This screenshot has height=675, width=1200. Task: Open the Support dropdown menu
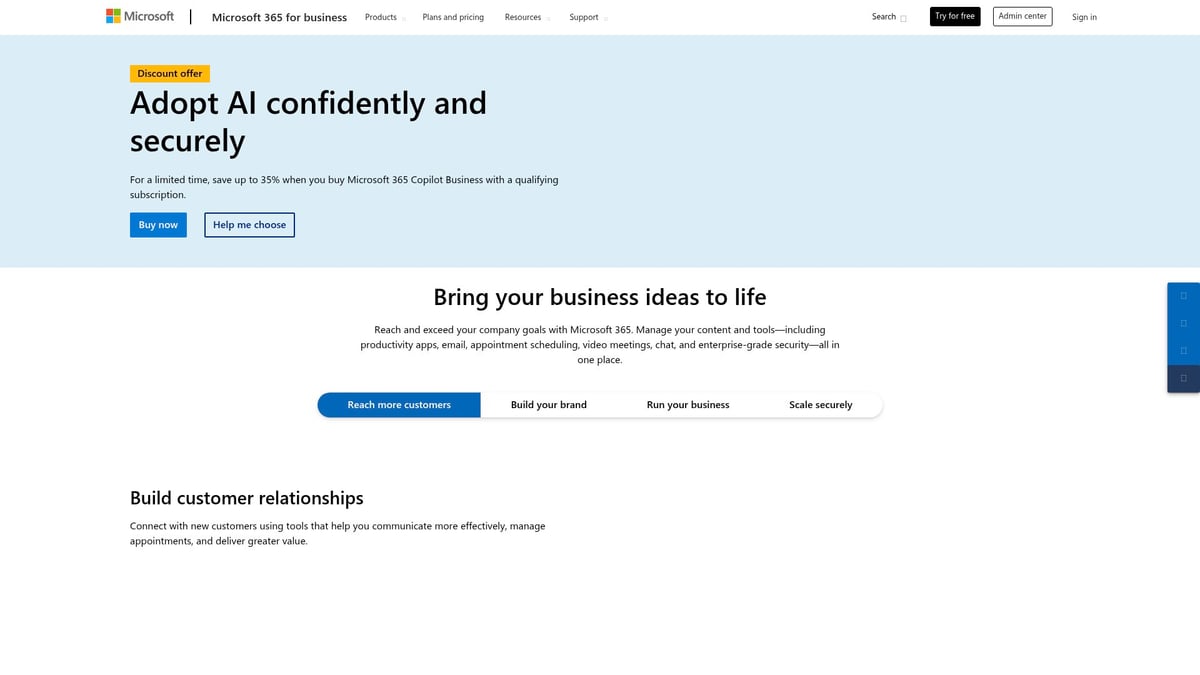(587, 17)
